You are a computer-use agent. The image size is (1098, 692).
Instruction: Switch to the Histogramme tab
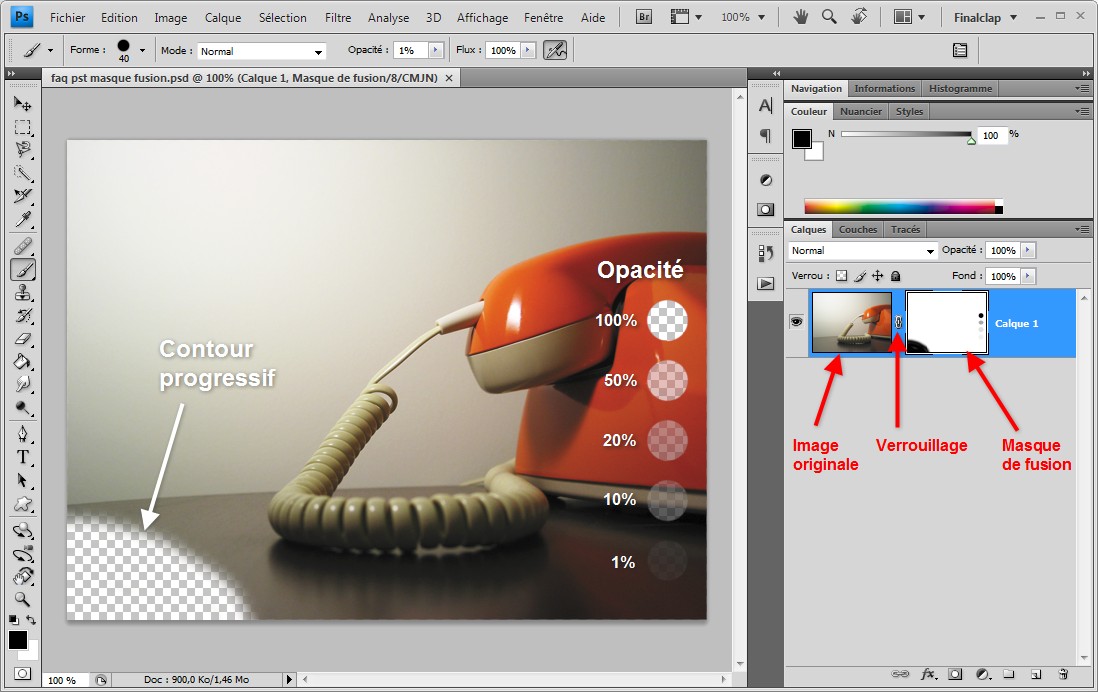tap(960, 88)
